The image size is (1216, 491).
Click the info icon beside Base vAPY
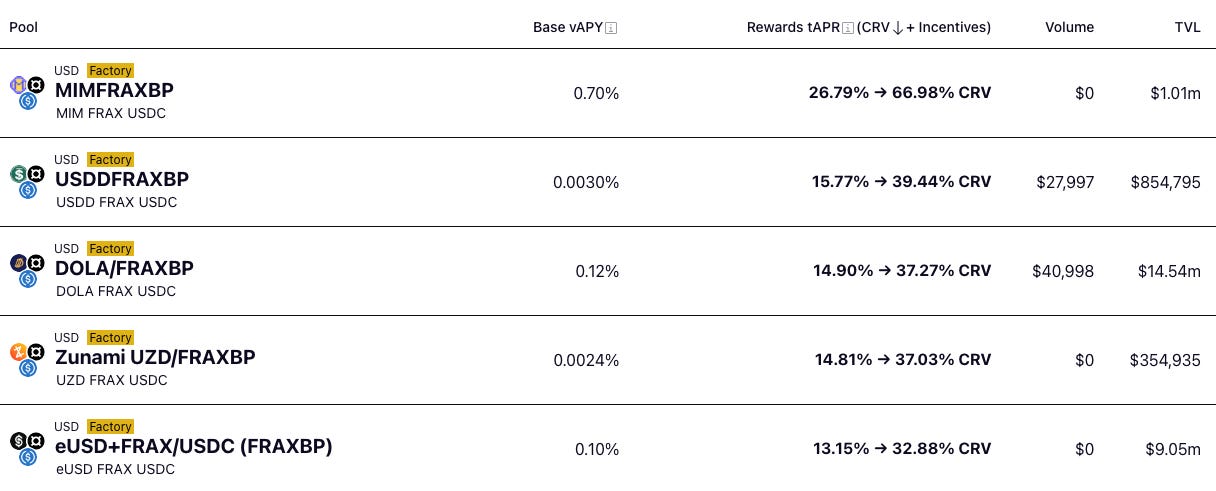[x=612, y=28]
